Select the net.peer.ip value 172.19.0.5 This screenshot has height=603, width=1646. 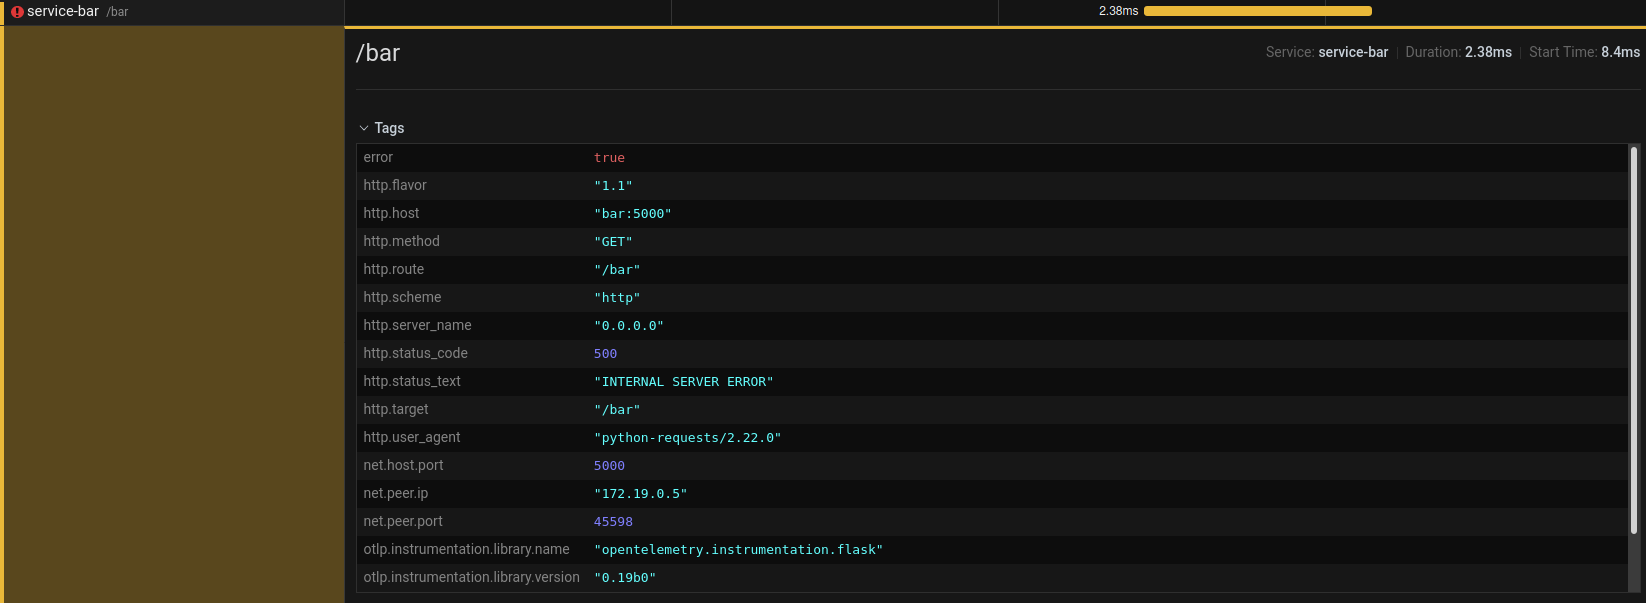pos(640,494)
